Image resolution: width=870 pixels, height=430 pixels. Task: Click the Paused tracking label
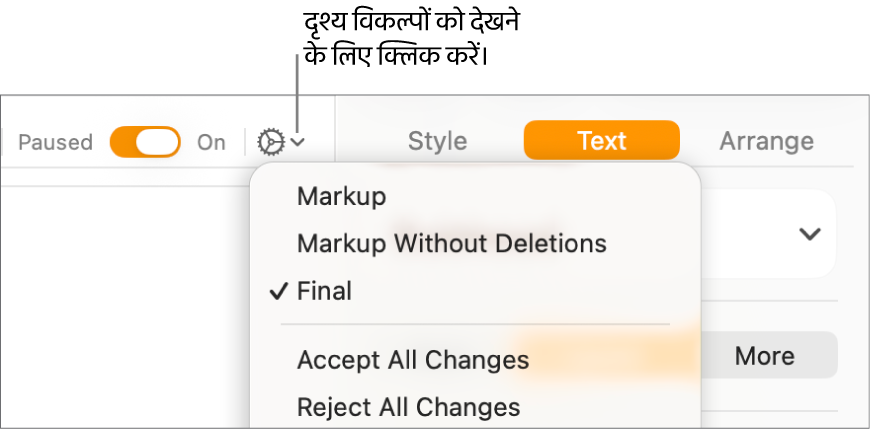(55, 142)
